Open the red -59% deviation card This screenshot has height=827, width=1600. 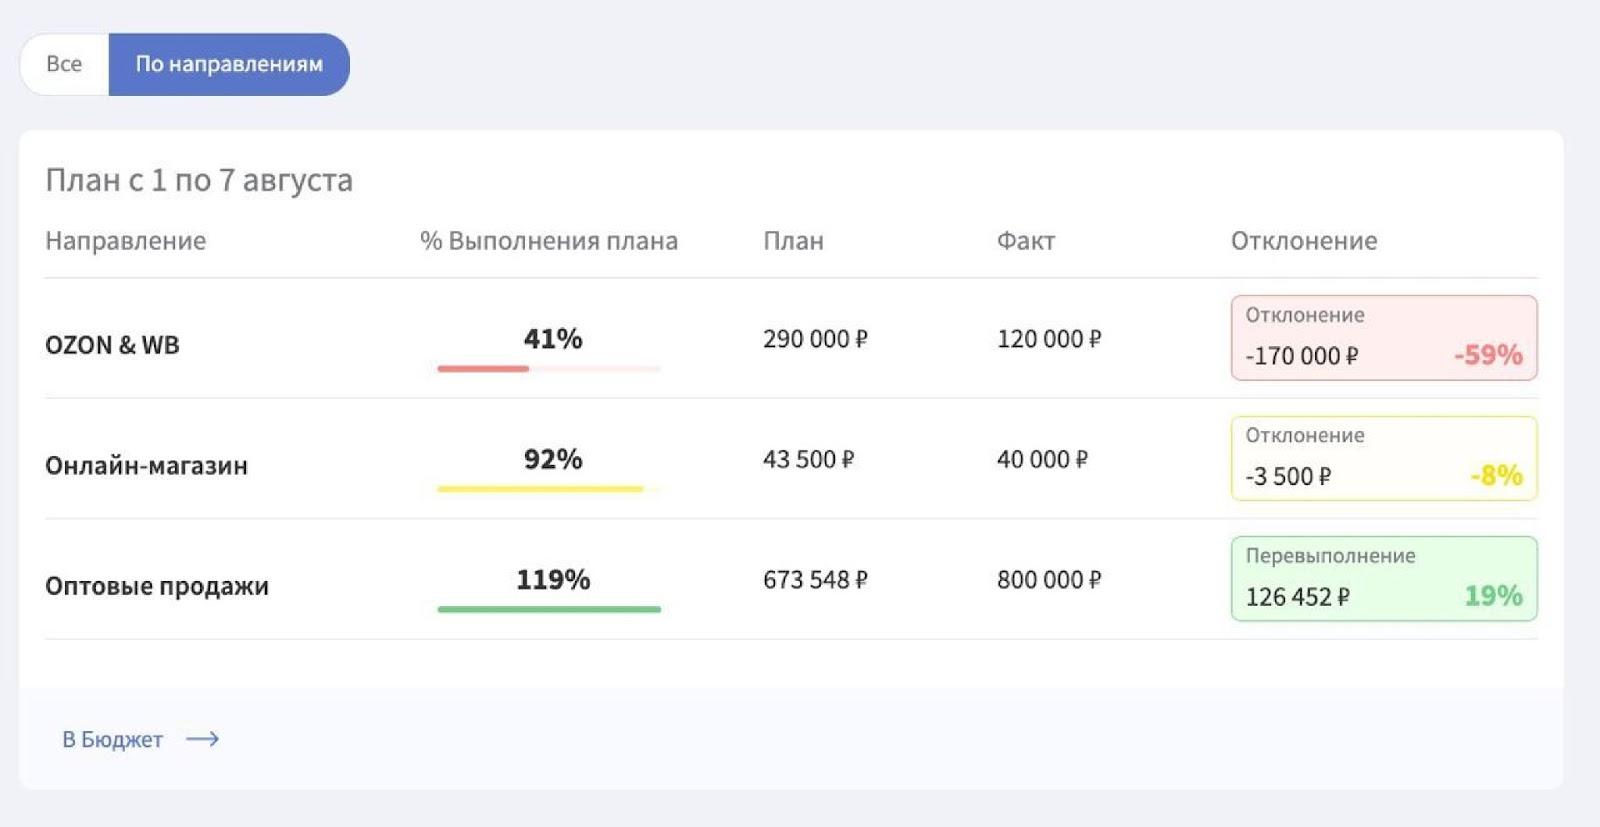(x=1383, y=338)
